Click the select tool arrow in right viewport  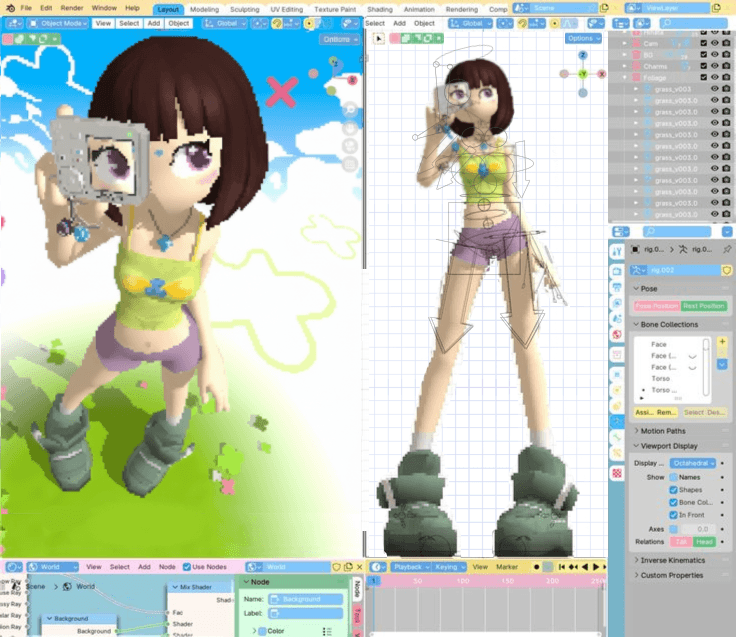tap(379, 38)
